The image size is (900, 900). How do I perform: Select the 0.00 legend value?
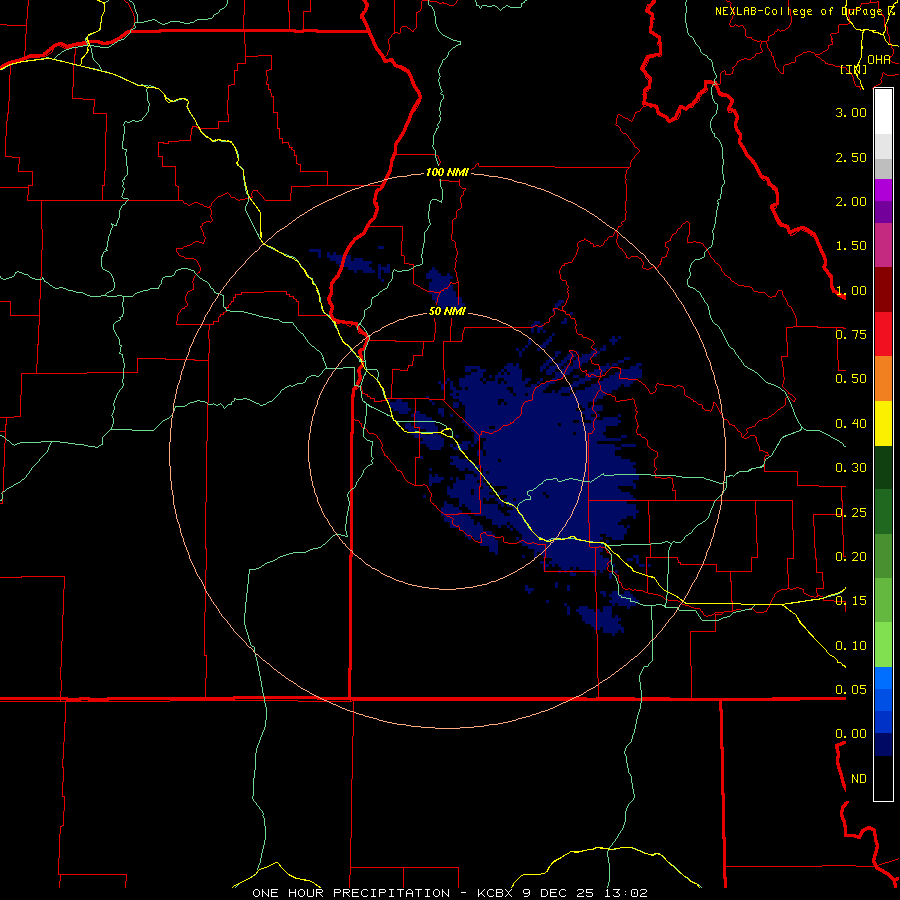tap(851, 734)
